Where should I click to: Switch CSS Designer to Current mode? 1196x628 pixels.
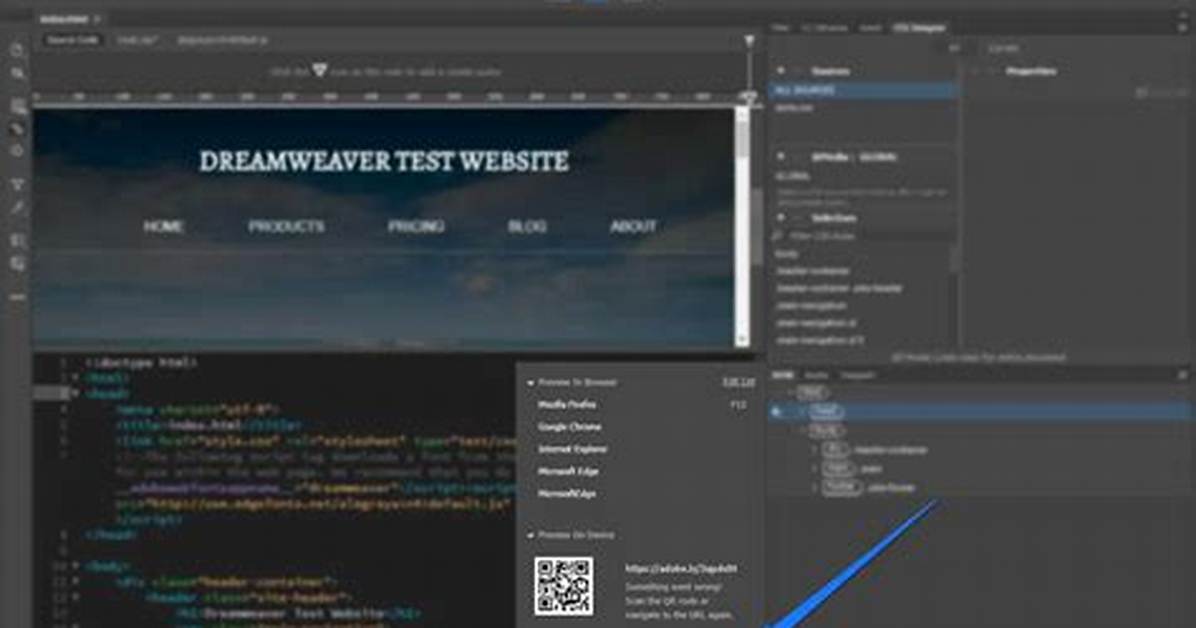(x=1003, y=47)
